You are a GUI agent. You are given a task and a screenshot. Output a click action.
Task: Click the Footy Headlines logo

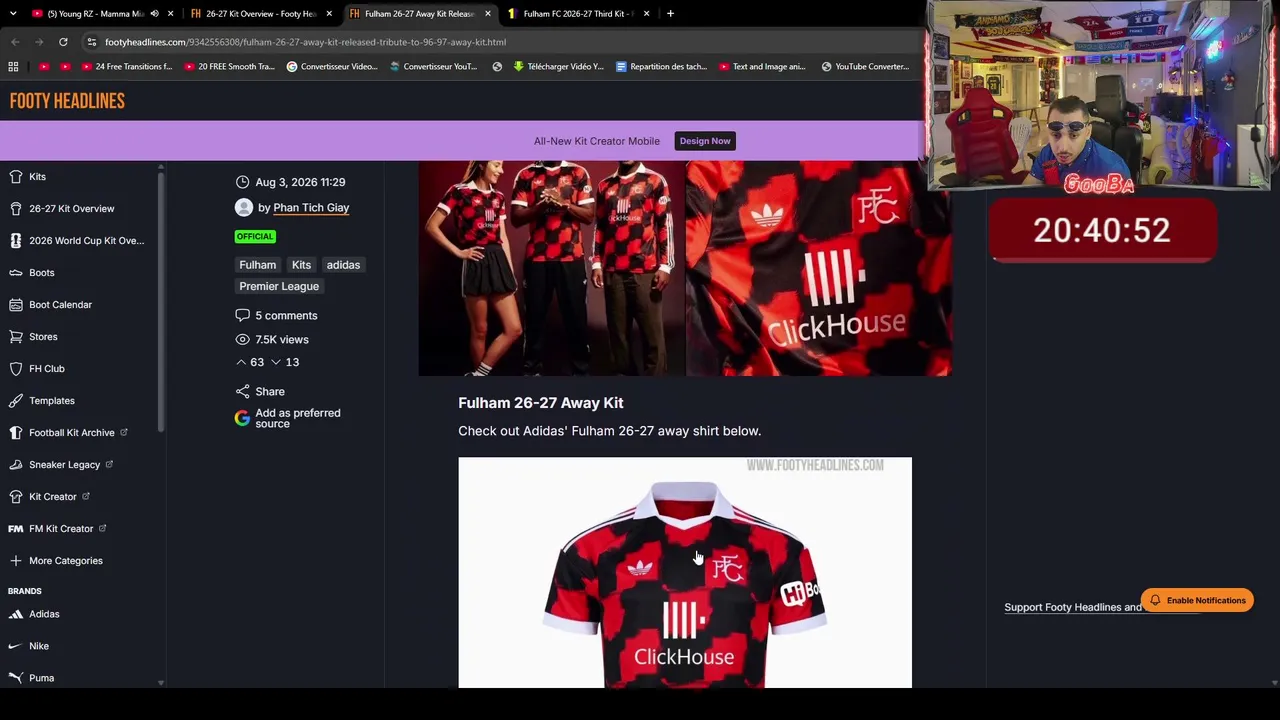tap(67, 101)
